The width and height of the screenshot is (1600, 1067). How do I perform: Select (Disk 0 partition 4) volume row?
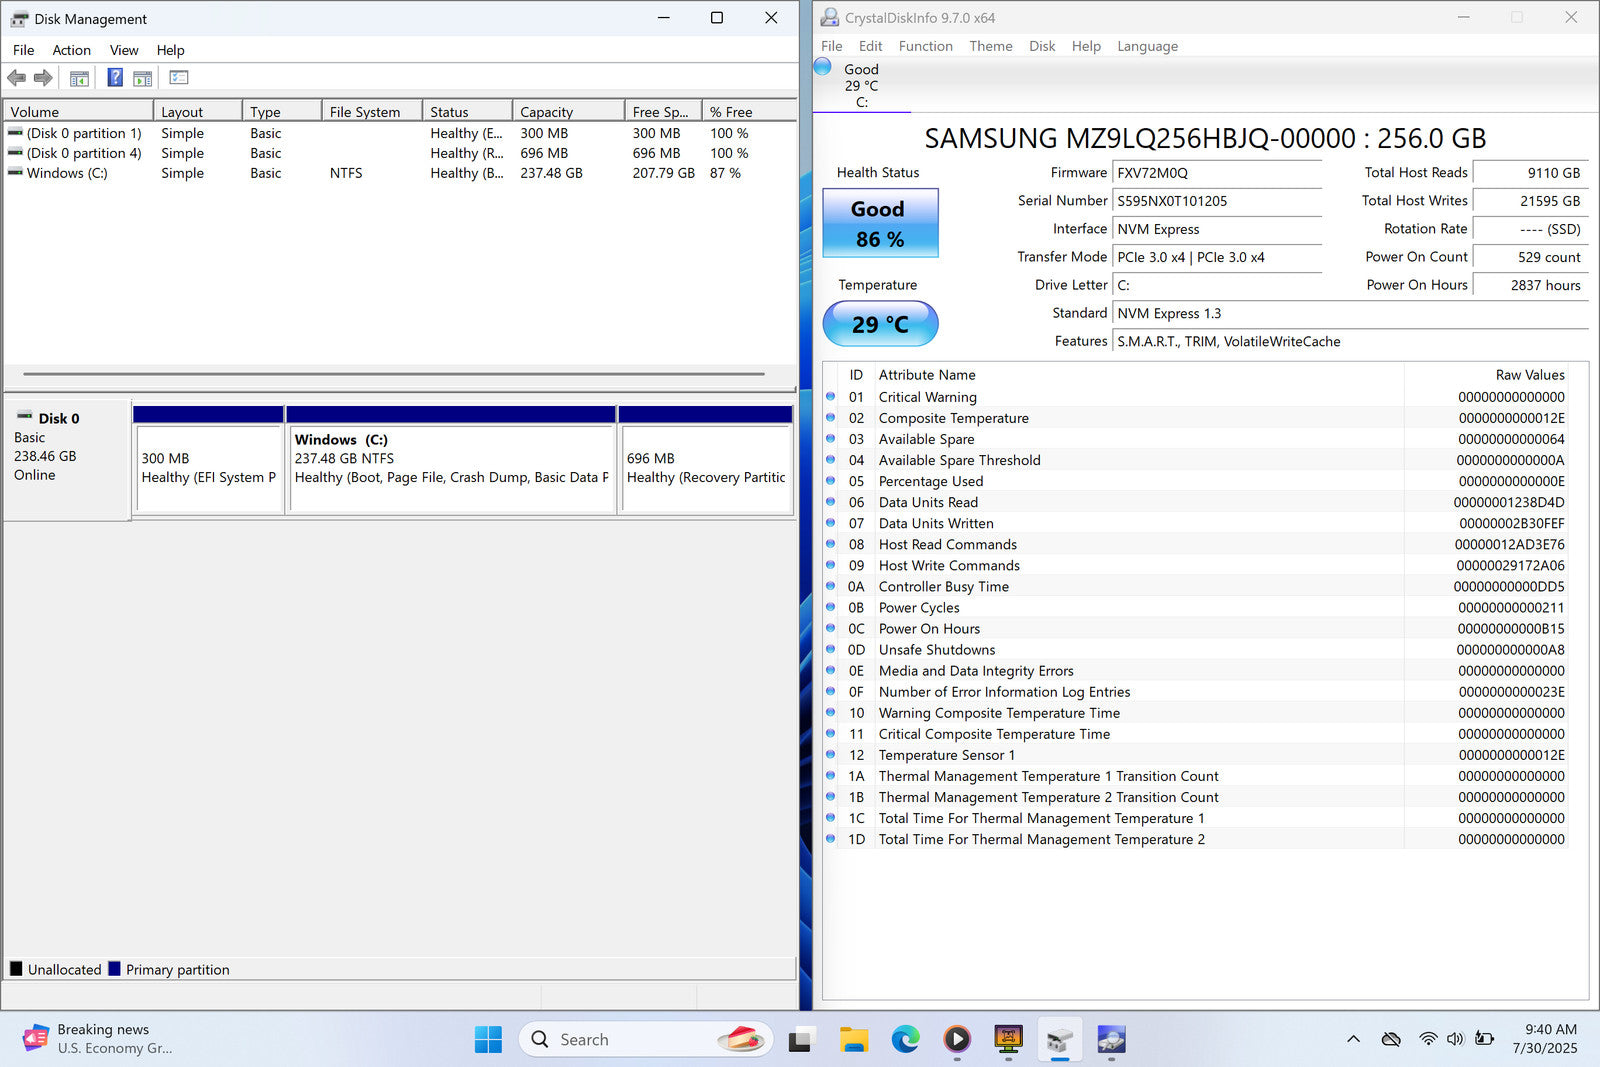coord(400,153)
